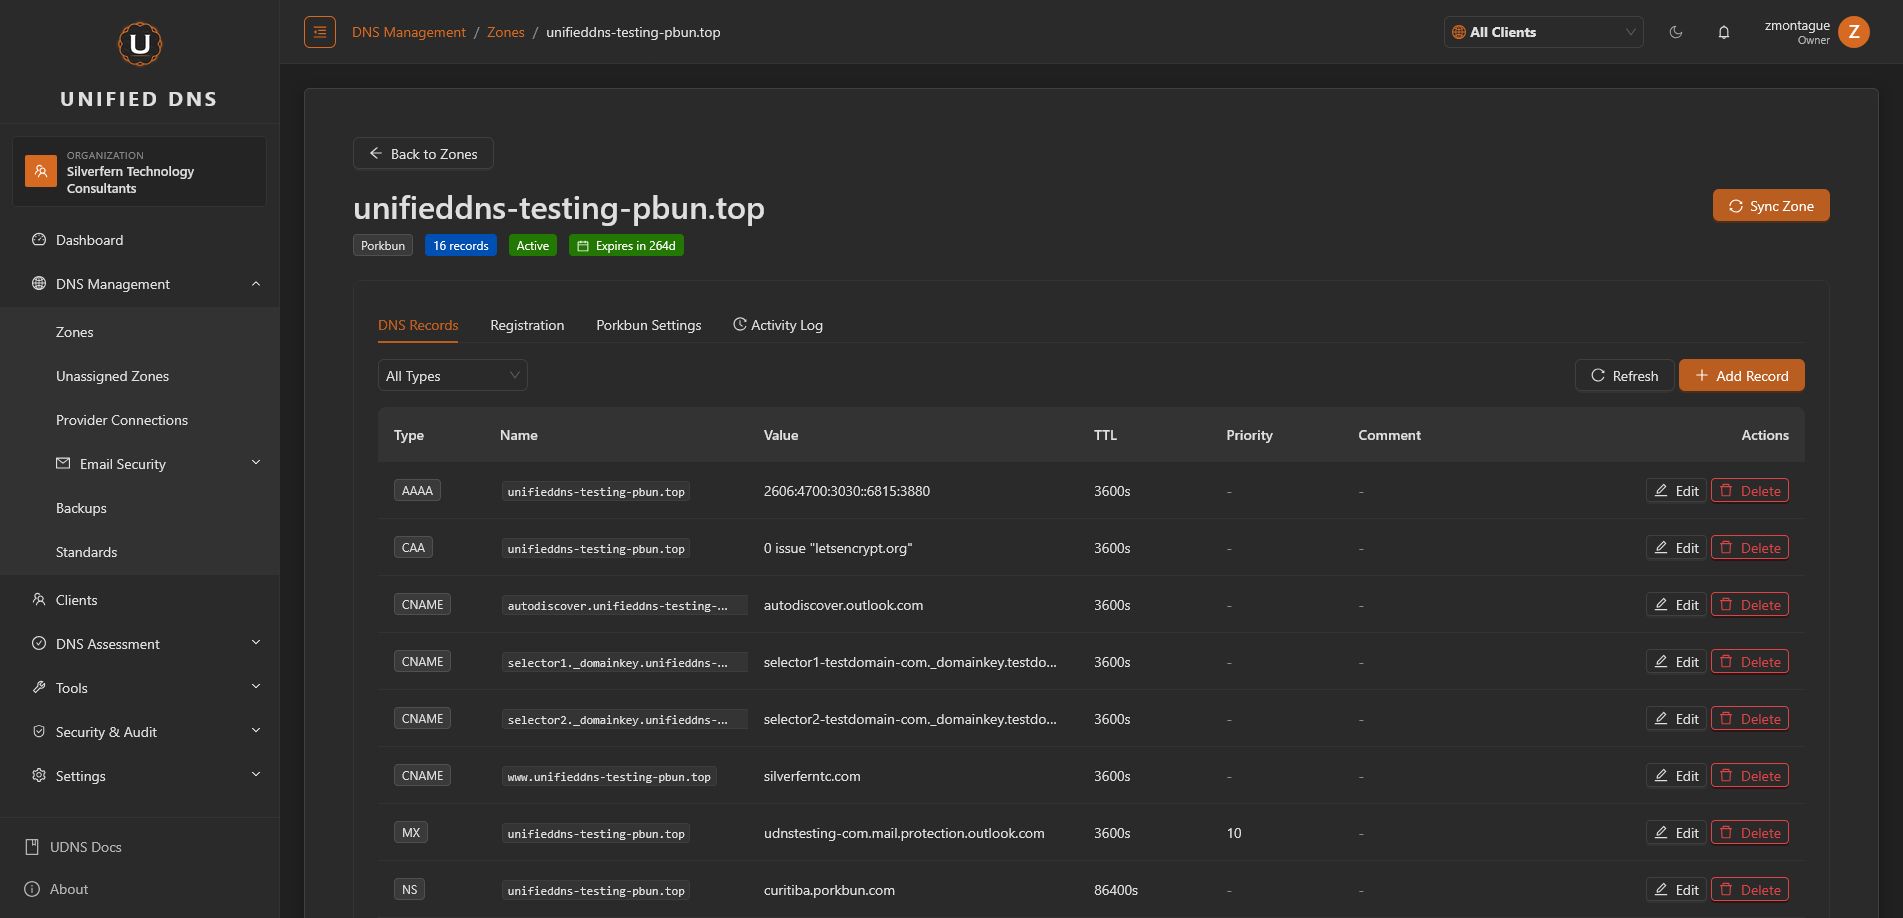Click the Priority column header
Screen dimensions: 1903x918
(1250, 435)
